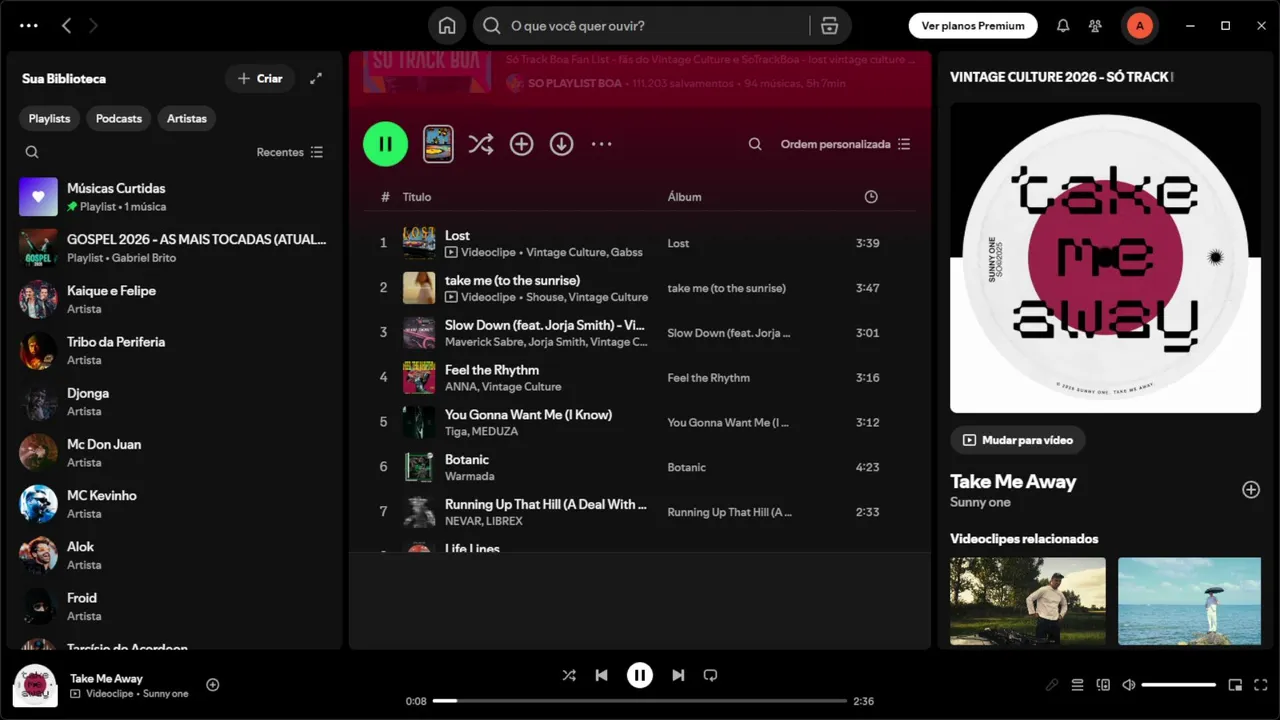This screenshot has height=720, width=1280.
Task: Click the Criar button
Action: [x=260, y=78]
